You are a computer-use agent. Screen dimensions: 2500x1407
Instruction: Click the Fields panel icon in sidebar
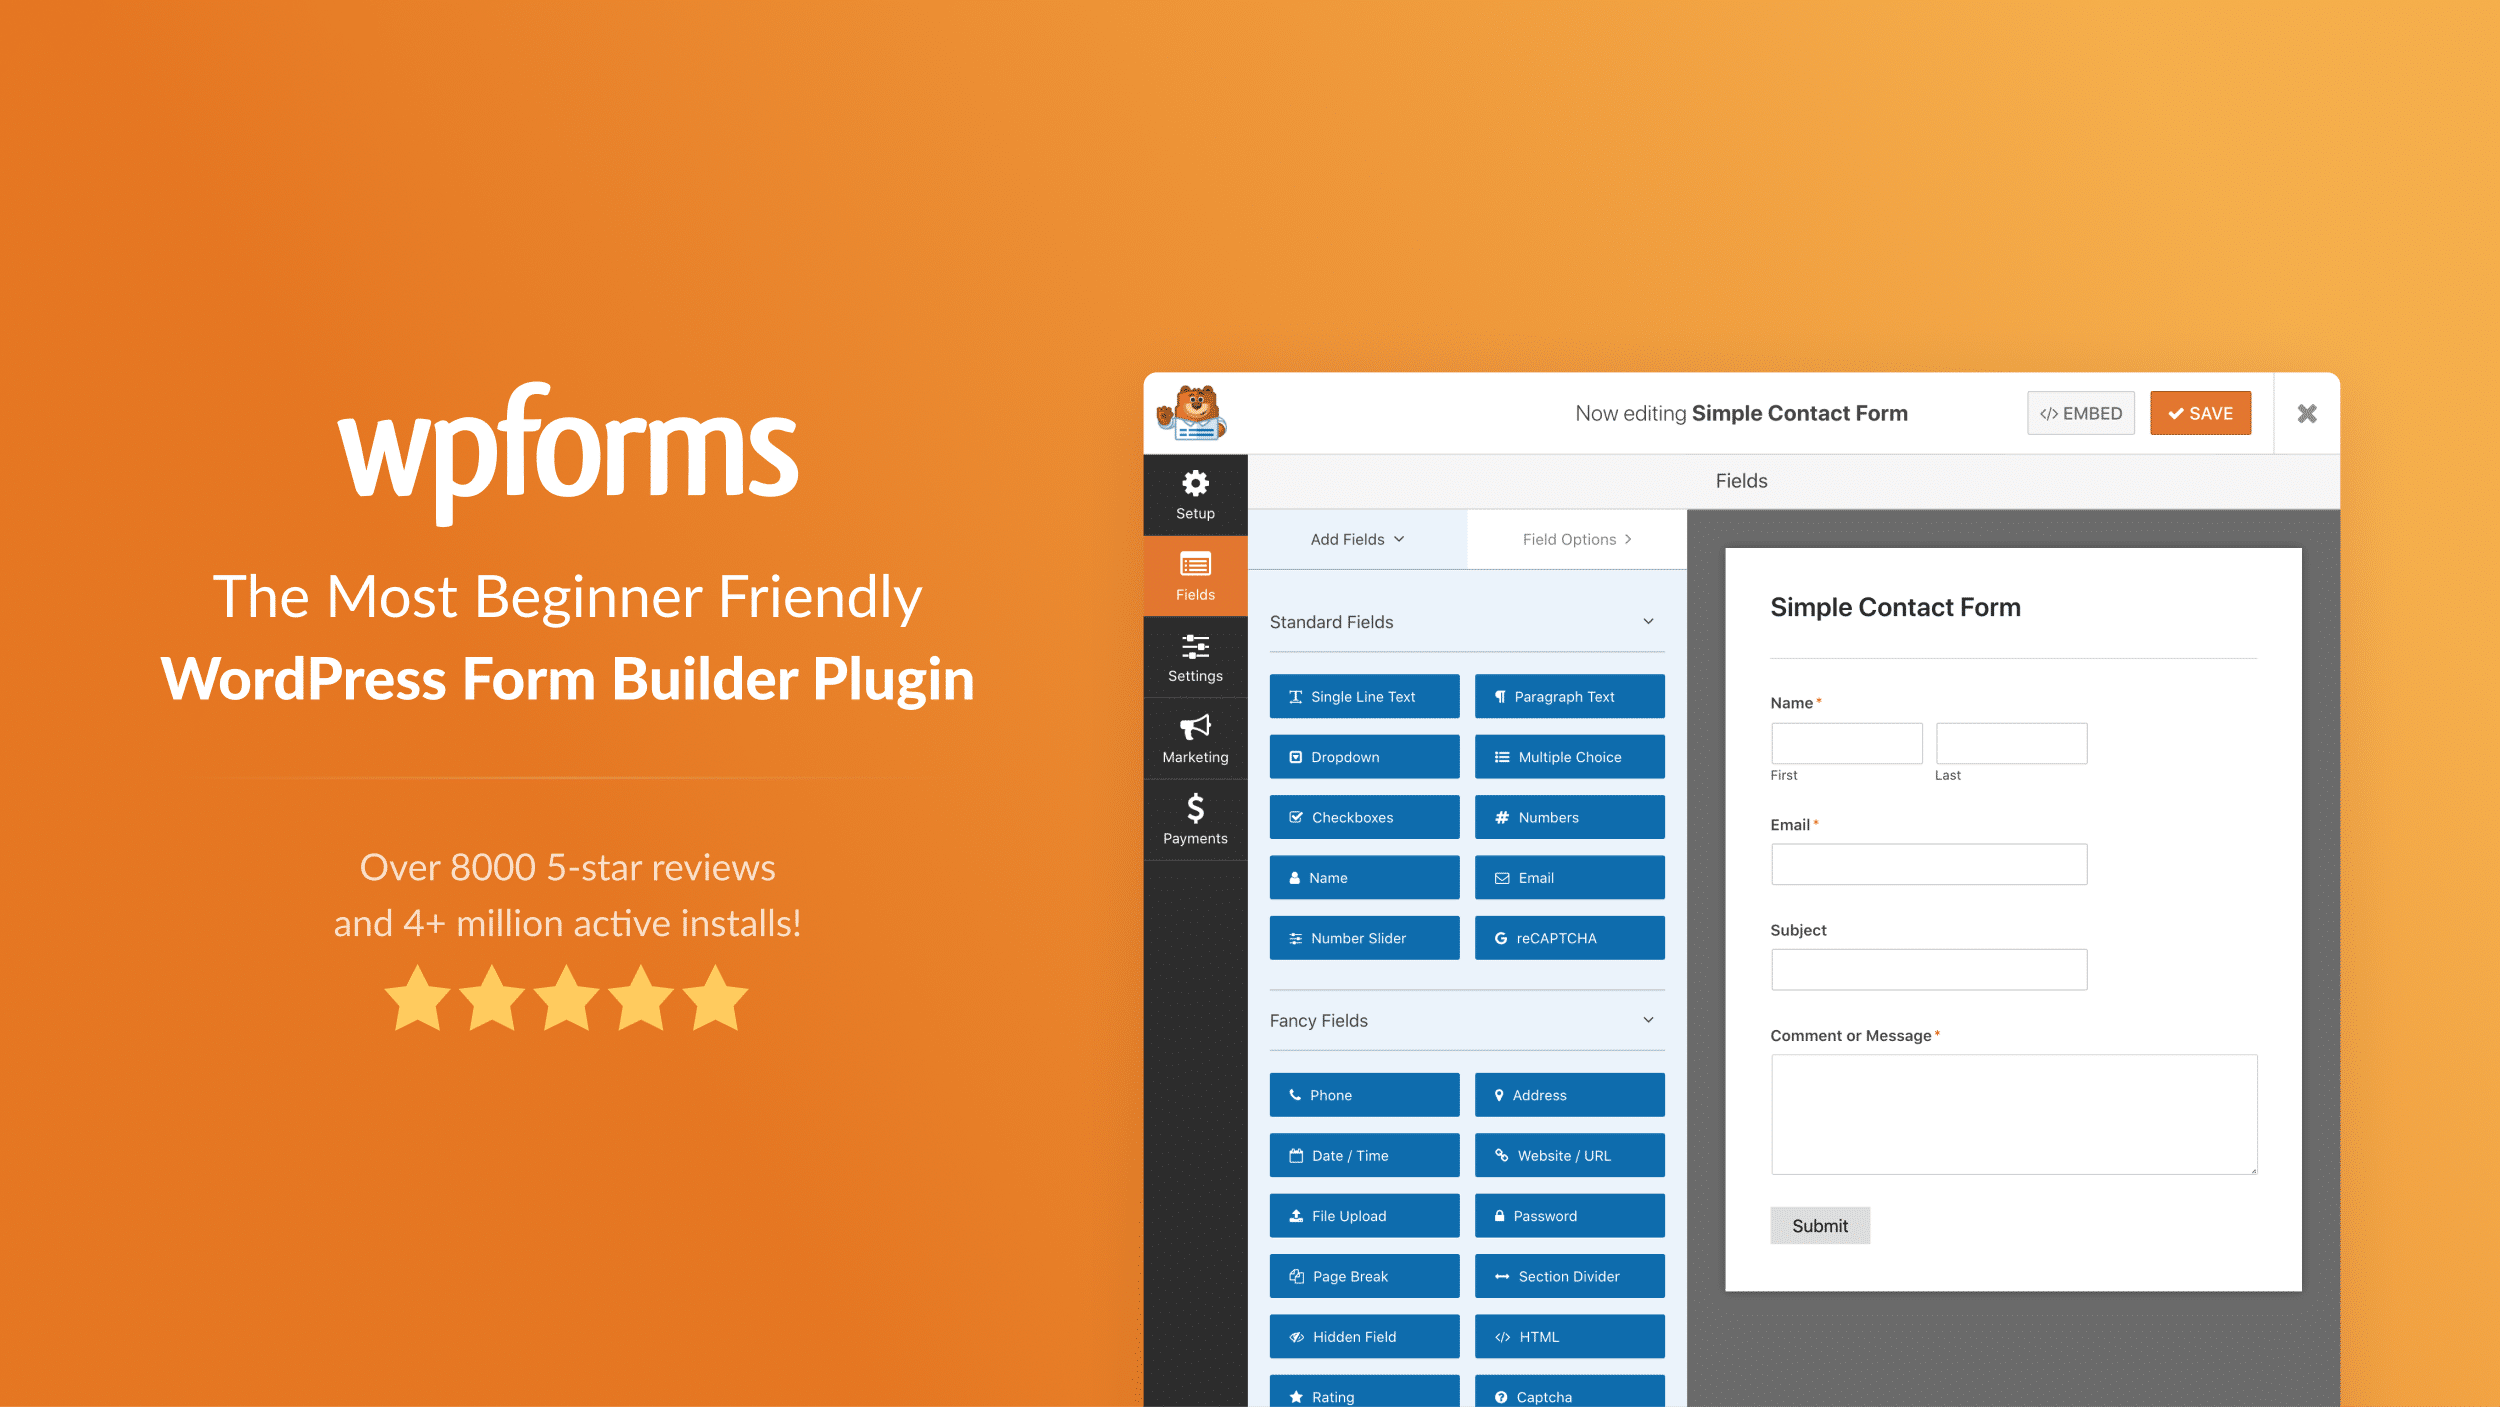pyautogui.click(x=1195, y=574)
